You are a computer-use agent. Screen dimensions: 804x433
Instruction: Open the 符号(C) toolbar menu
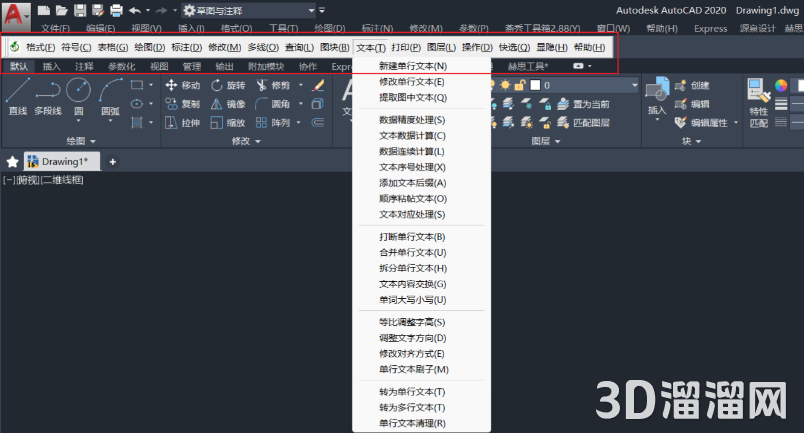[76, 48]
